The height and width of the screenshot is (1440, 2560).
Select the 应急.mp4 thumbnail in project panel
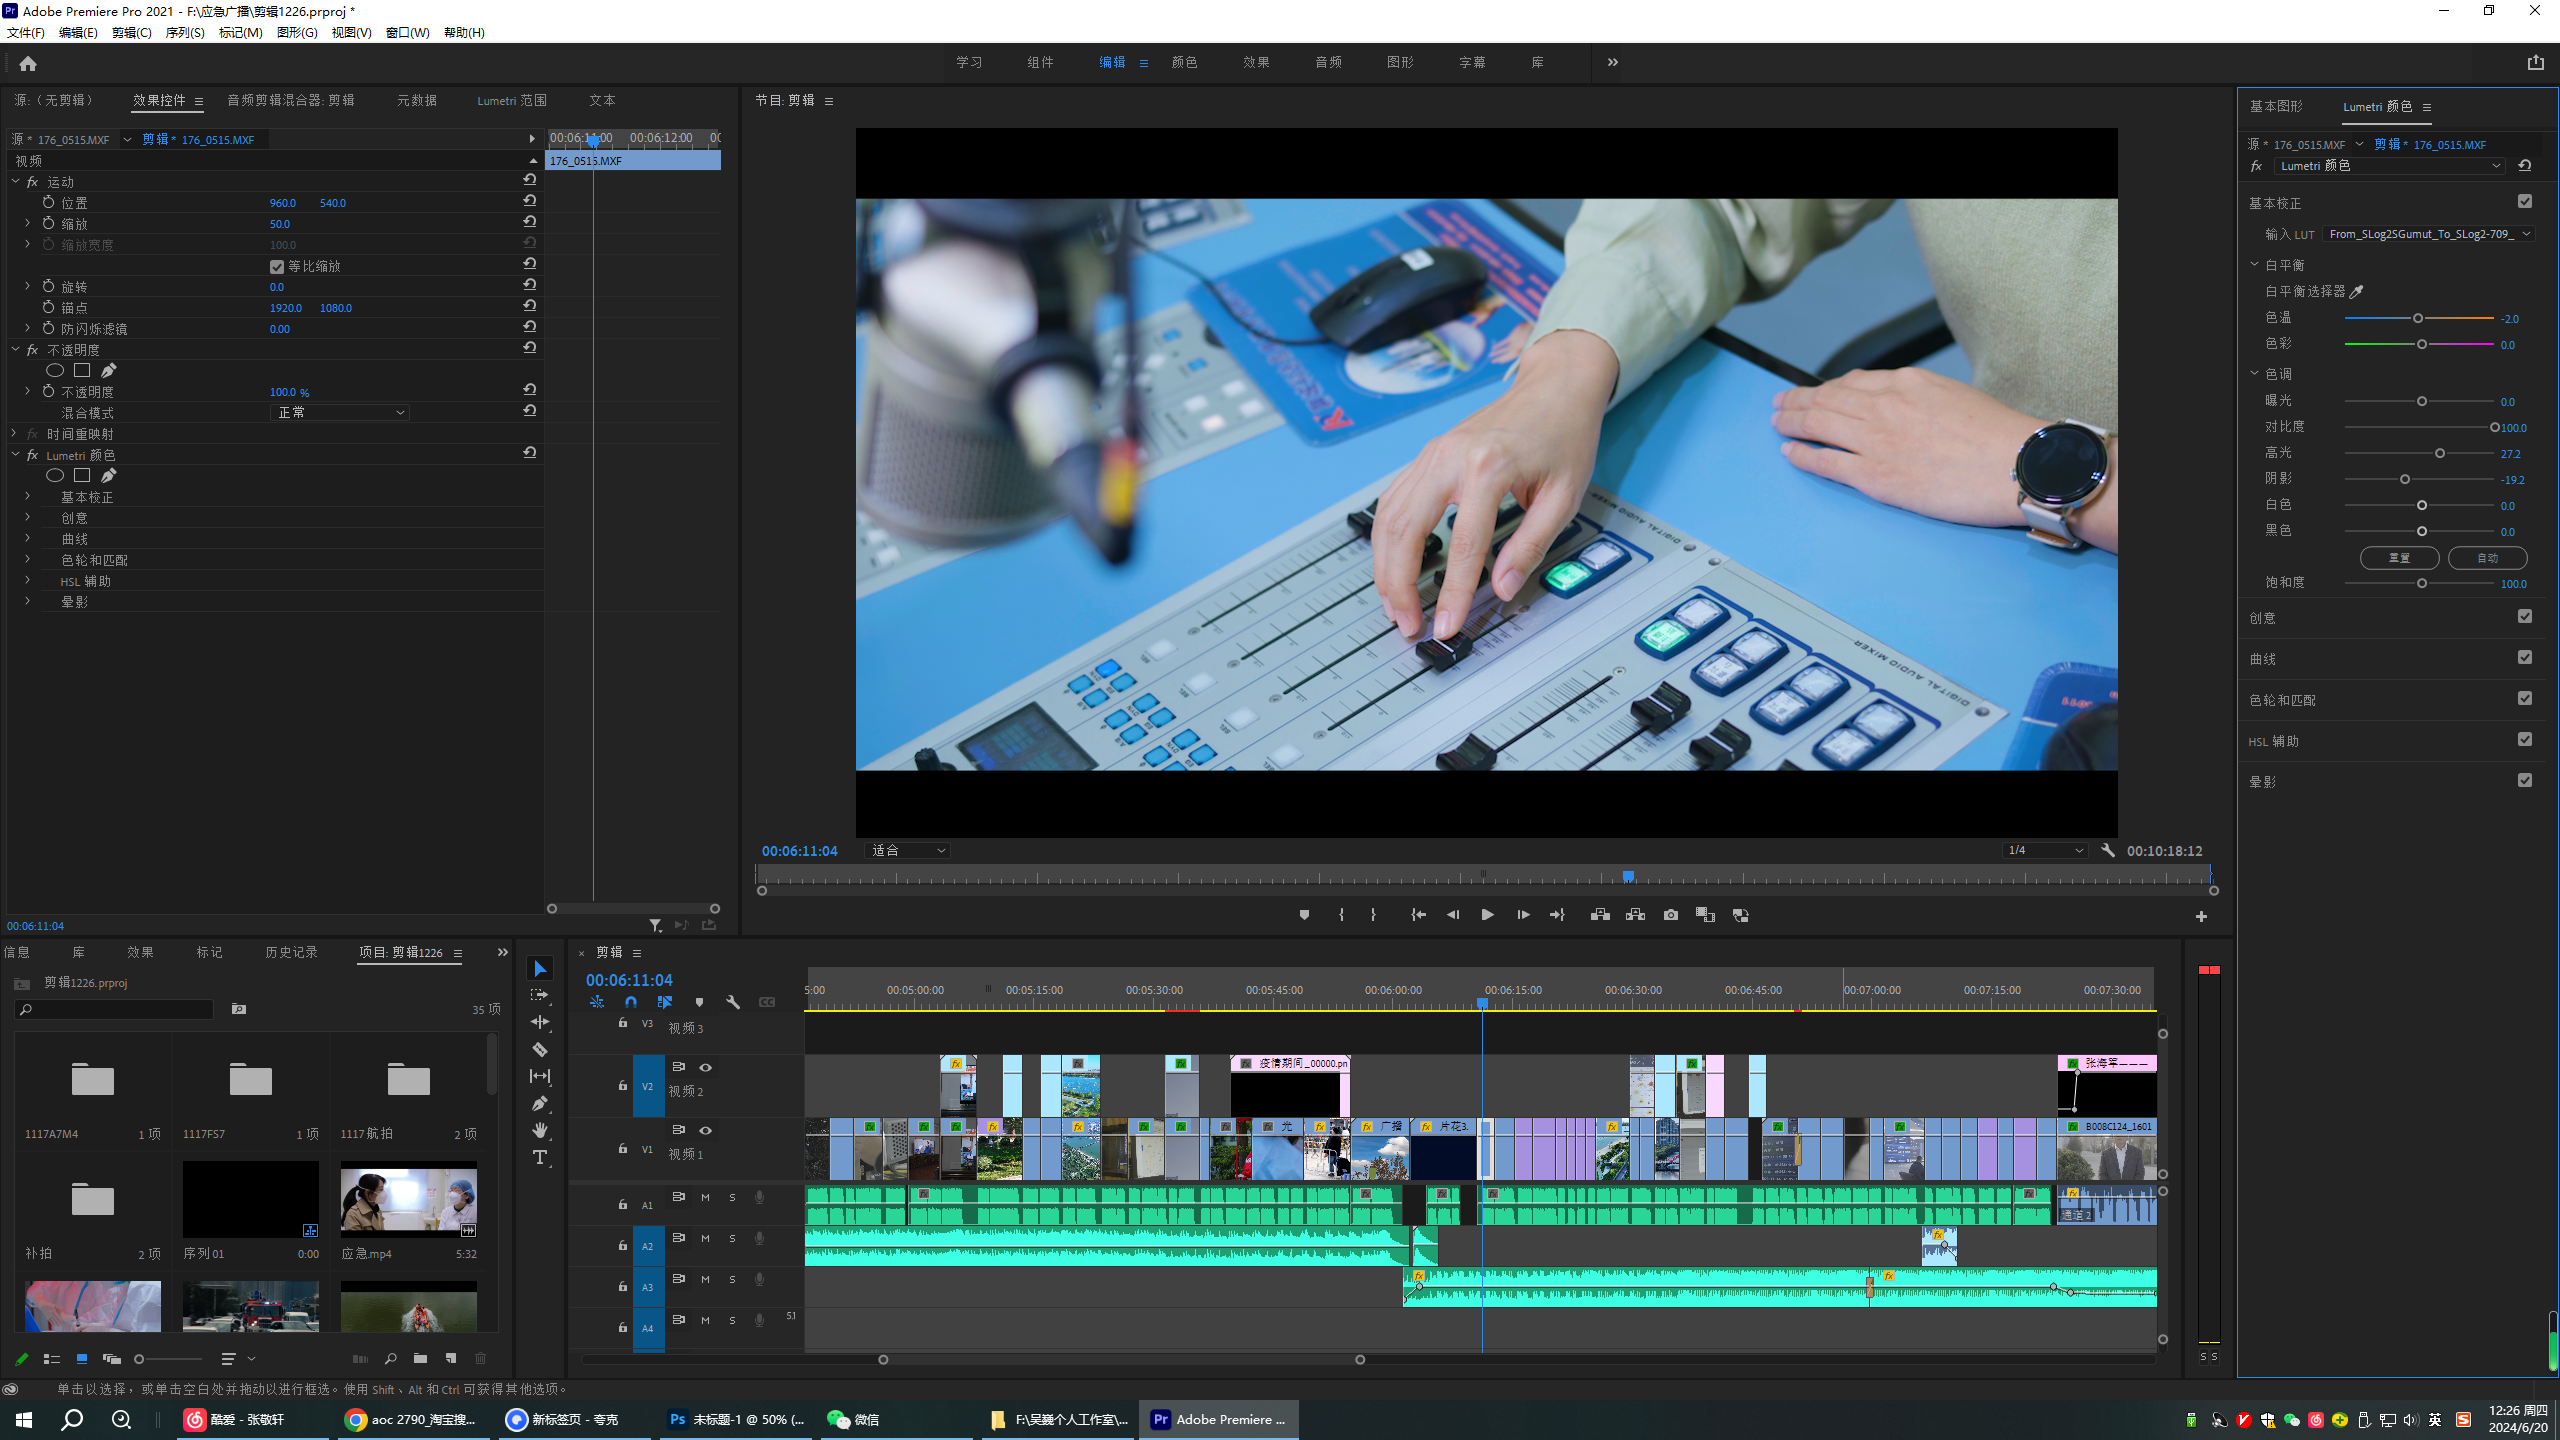[x=408, y=1200]
